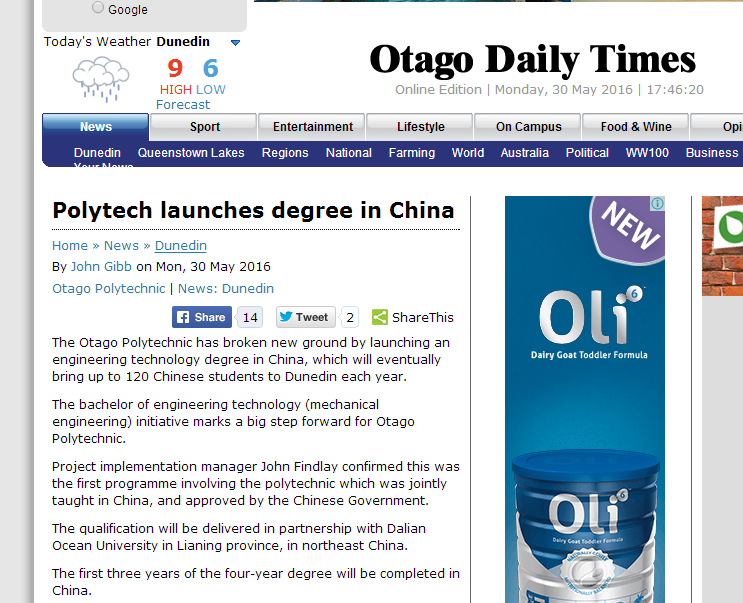Click the Twitter Tweet button
Image resolution: width=743 pixels, height=603 pixels.
pos(304,317)
